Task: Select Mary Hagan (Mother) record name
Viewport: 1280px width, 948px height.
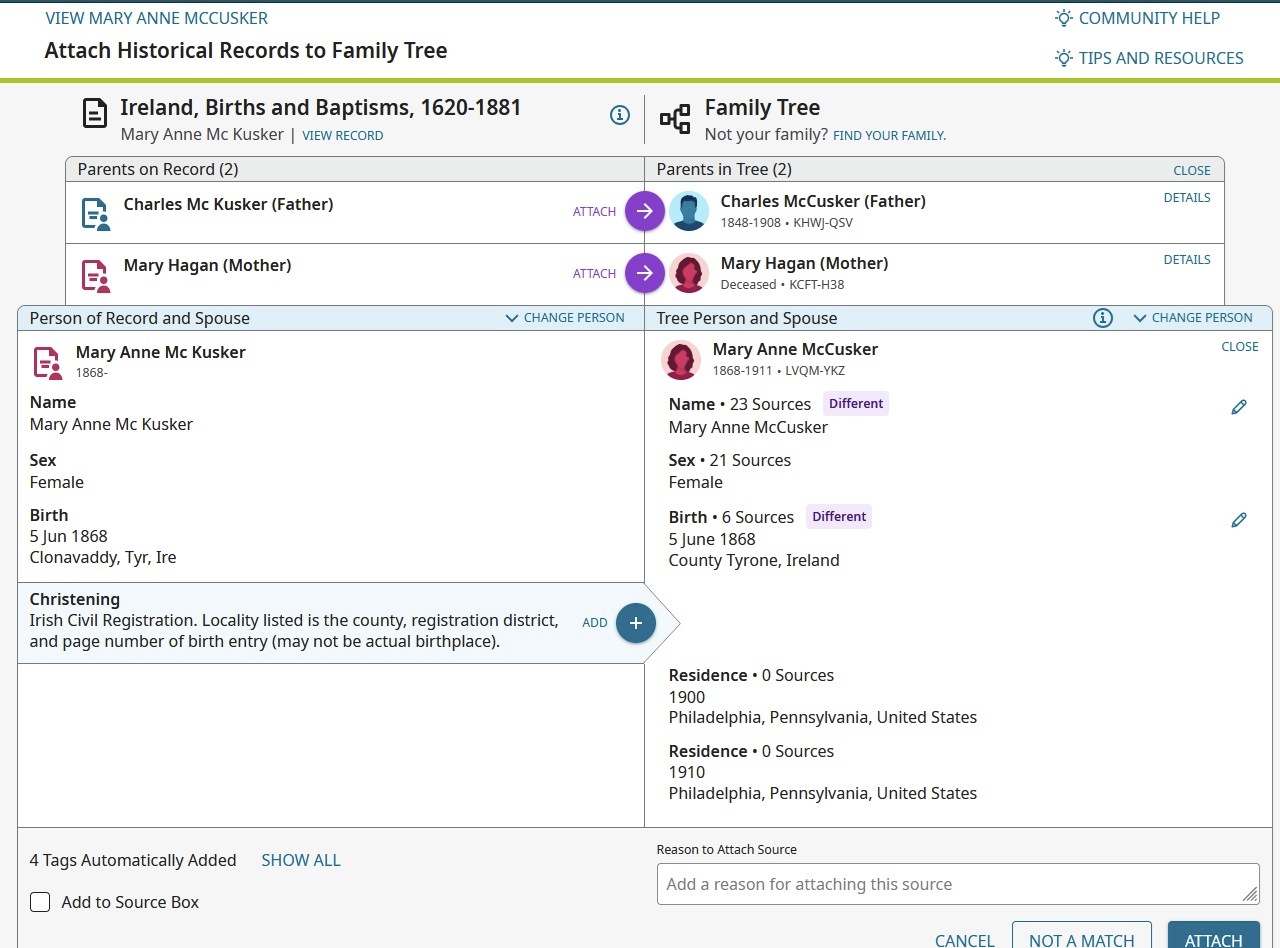Action: [x=208, y=265]
